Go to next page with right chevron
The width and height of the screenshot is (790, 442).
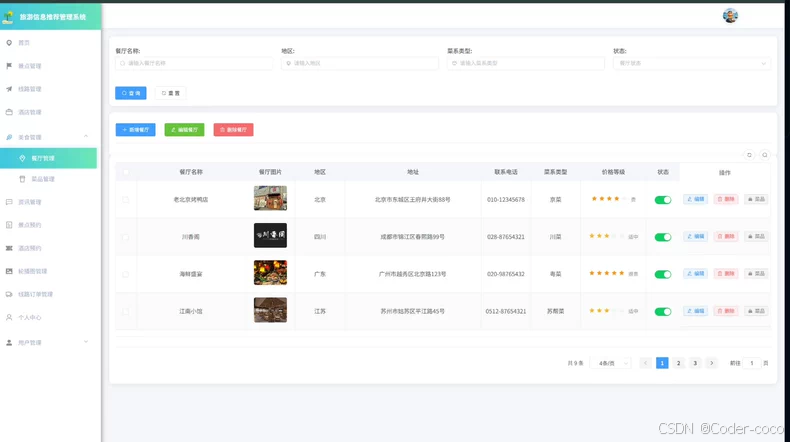coord(711,363)
